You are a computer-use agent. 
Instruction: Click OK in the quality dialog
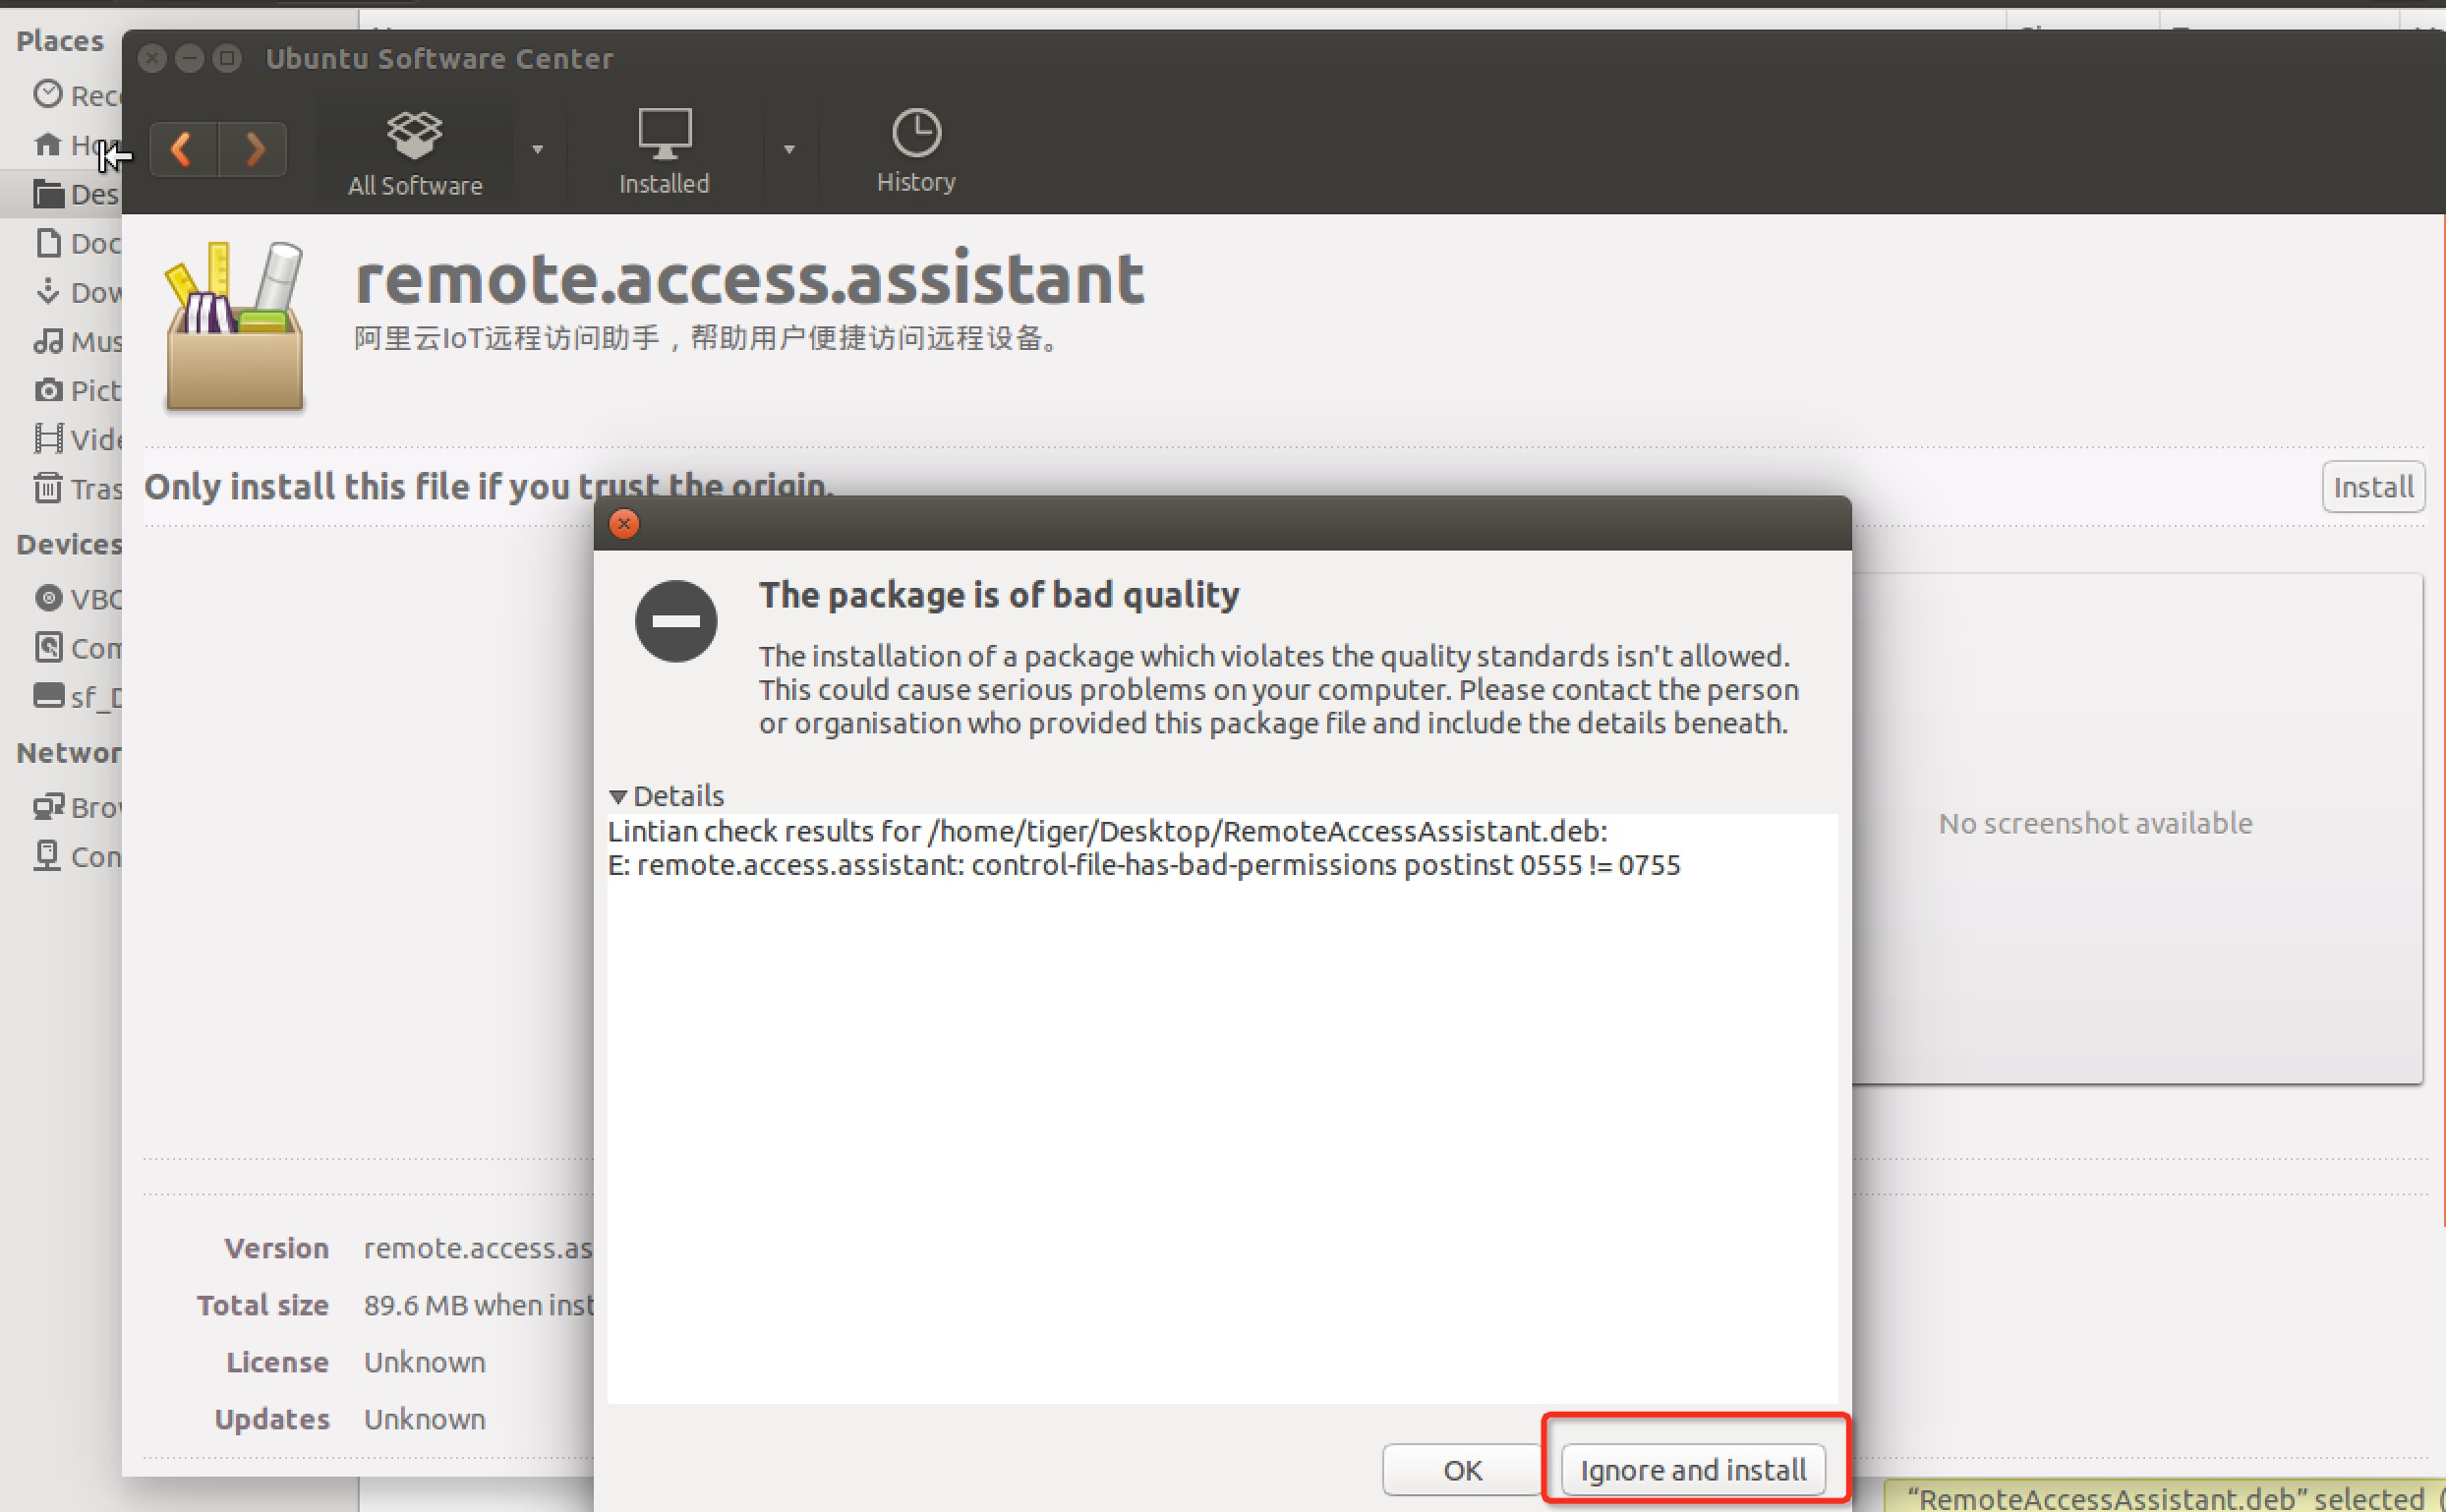tap(1461, 1469)
